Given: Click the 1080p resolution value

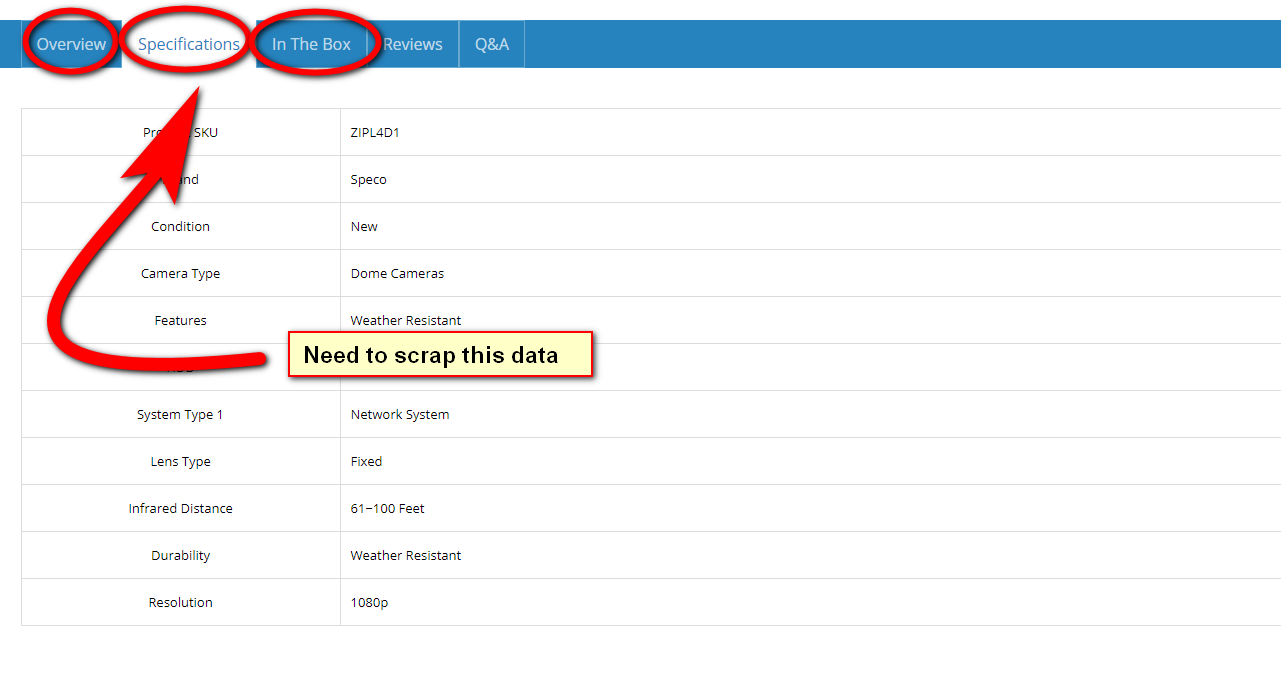Looking at the screenshot, I should [367, 603].
